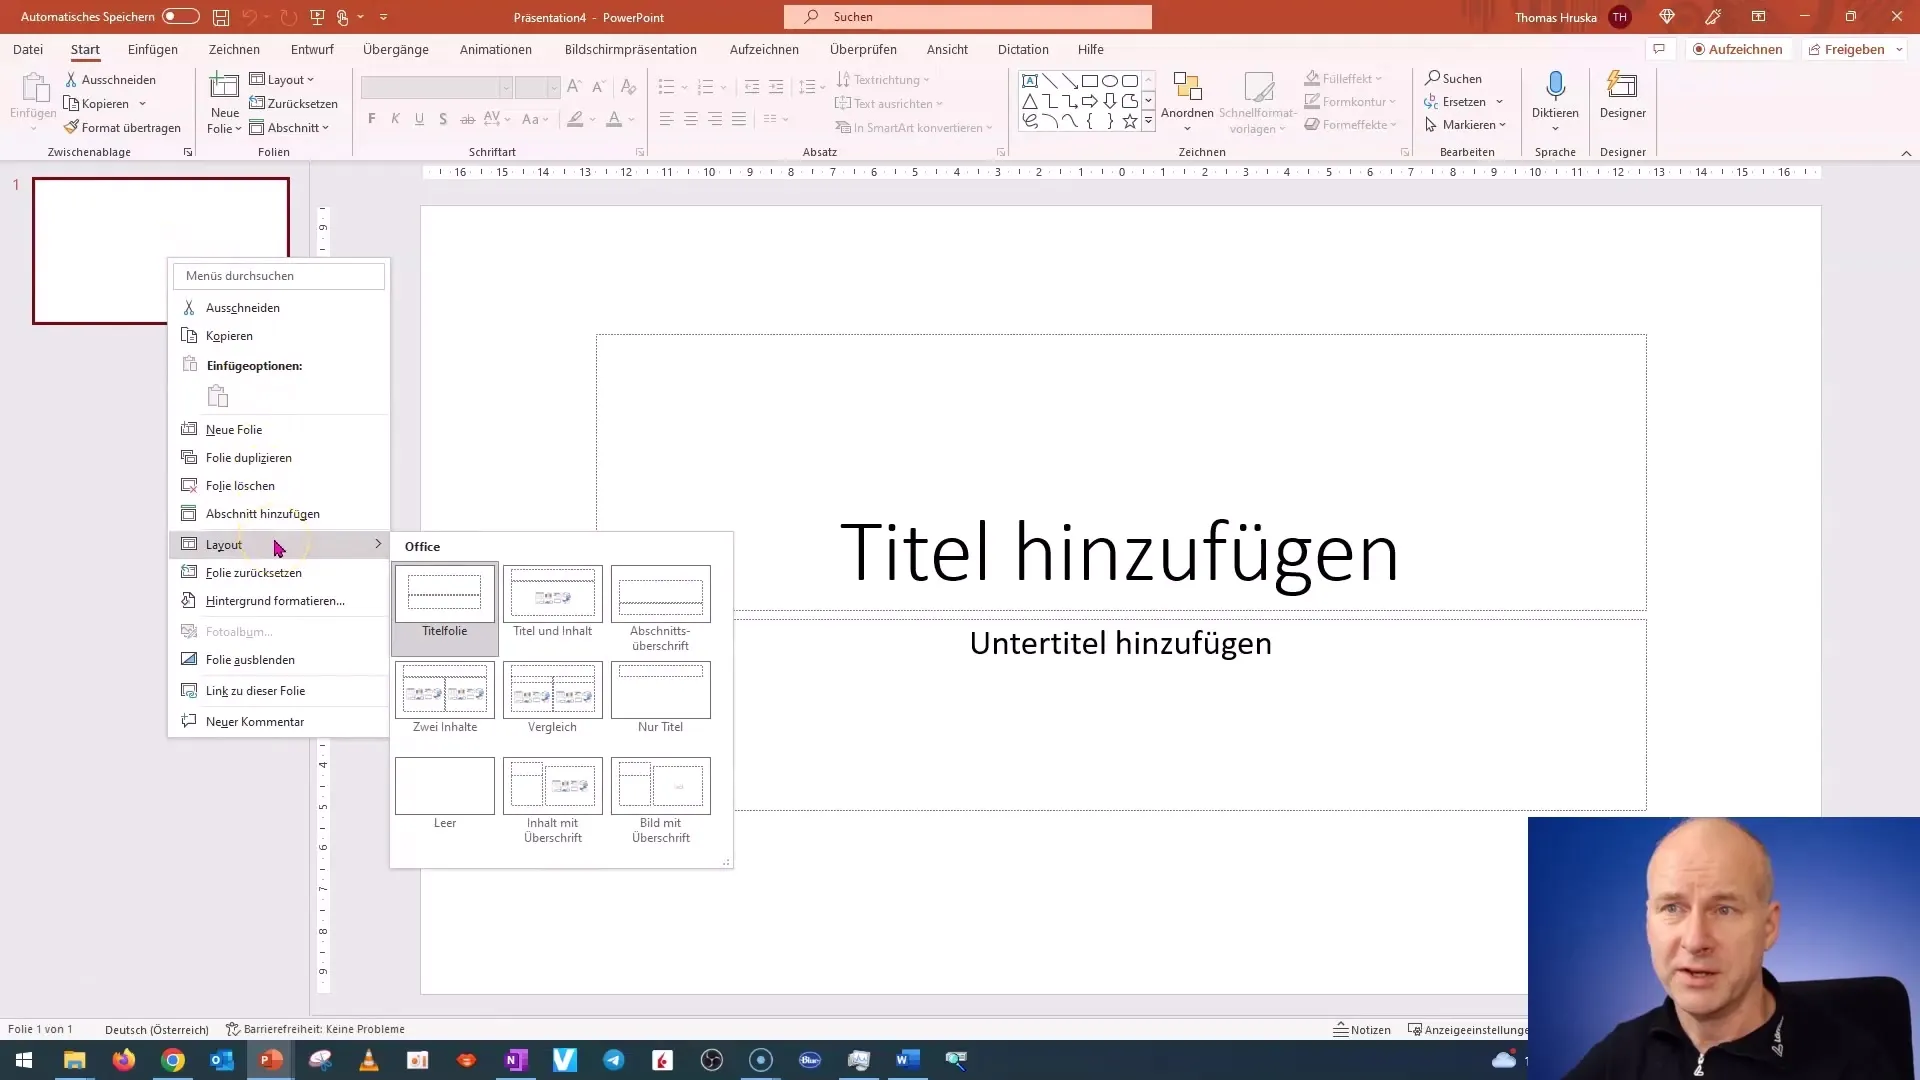Toggle Folie ausblenden slide visibility
The width and height of the screenshot is (1920, 1080).
(251, 658)
